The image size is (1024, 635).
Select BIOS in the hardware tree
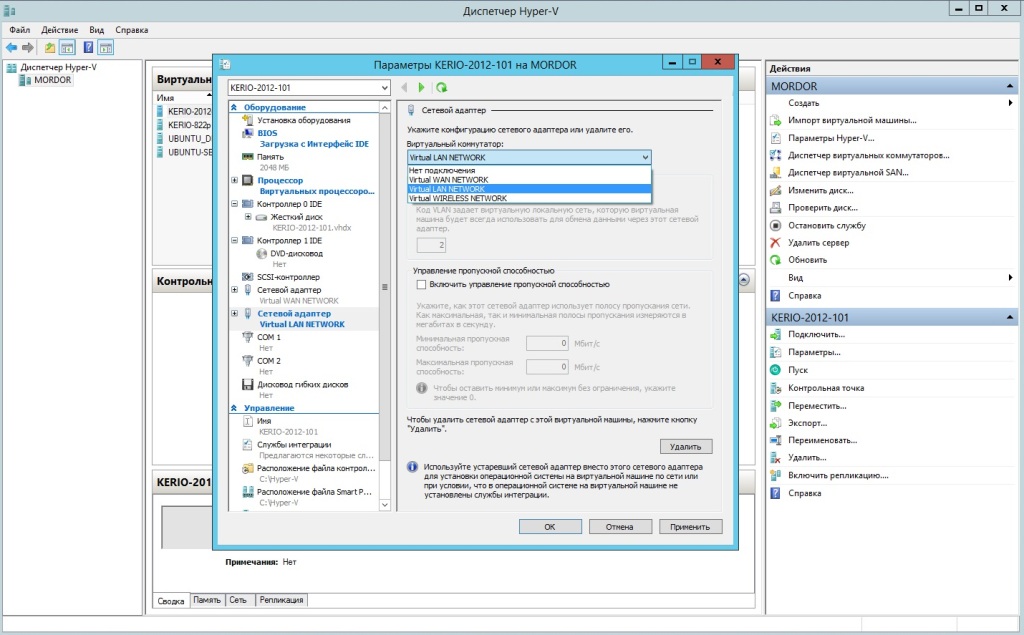coord(267,132)
